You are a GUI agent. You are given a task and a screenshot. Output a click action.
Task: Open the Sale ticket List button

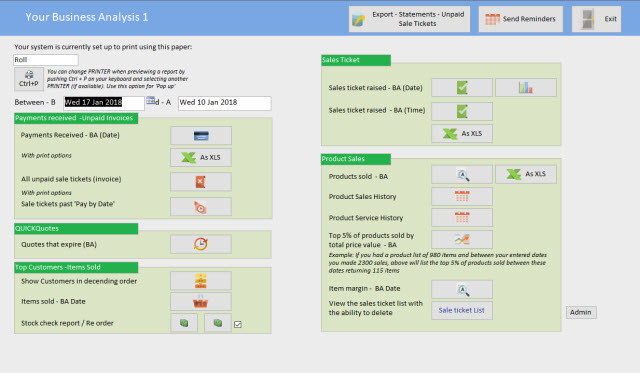click(462, 311)
